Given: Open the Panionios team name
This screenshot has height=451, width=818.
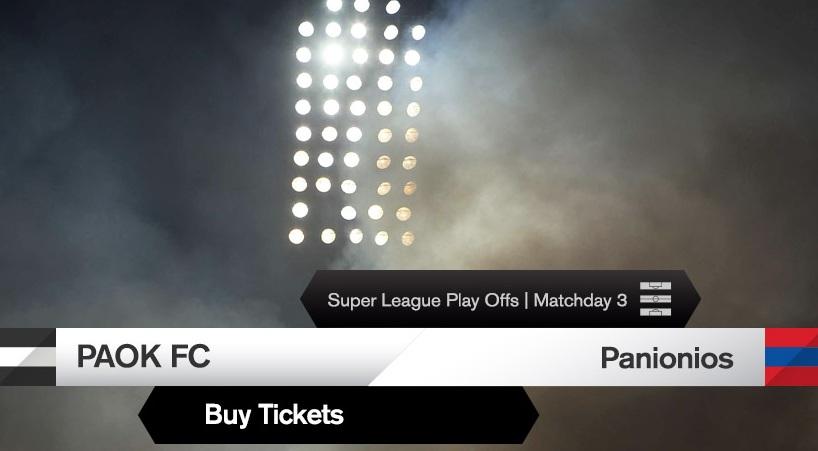Looking at the screenshot, I should (667, 358).
